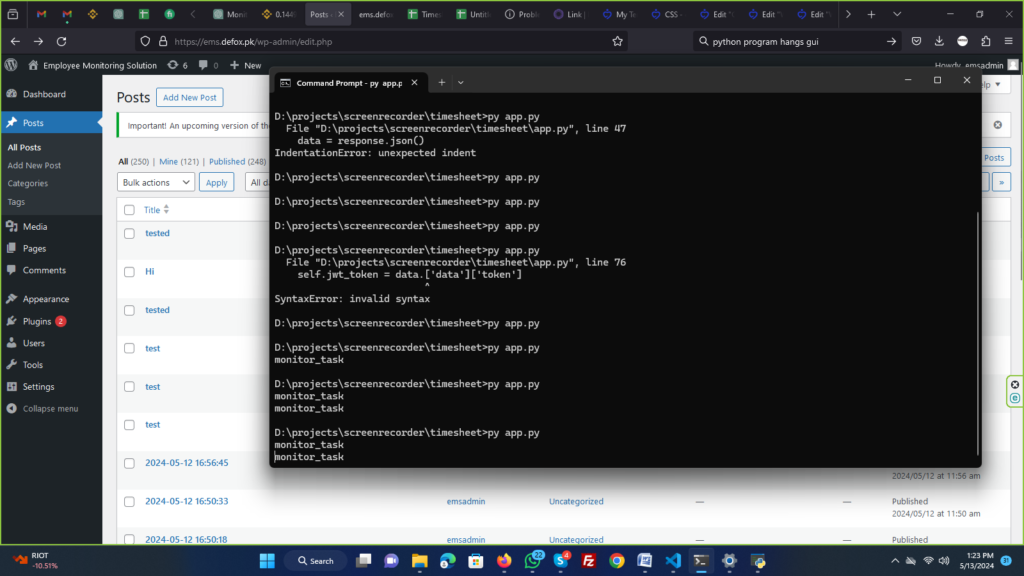The width and height of the screenshot is (1024, 576).
Task: Open WhatsApp from the taskbar
Action: (x=533, y=561)
